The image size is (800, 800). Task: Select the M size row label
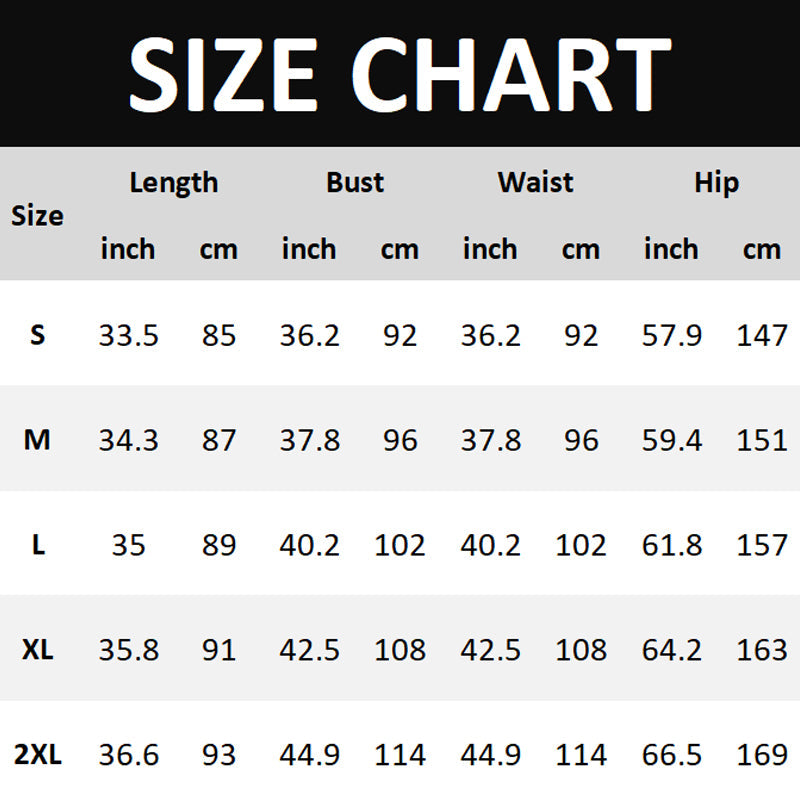[37, 440]
